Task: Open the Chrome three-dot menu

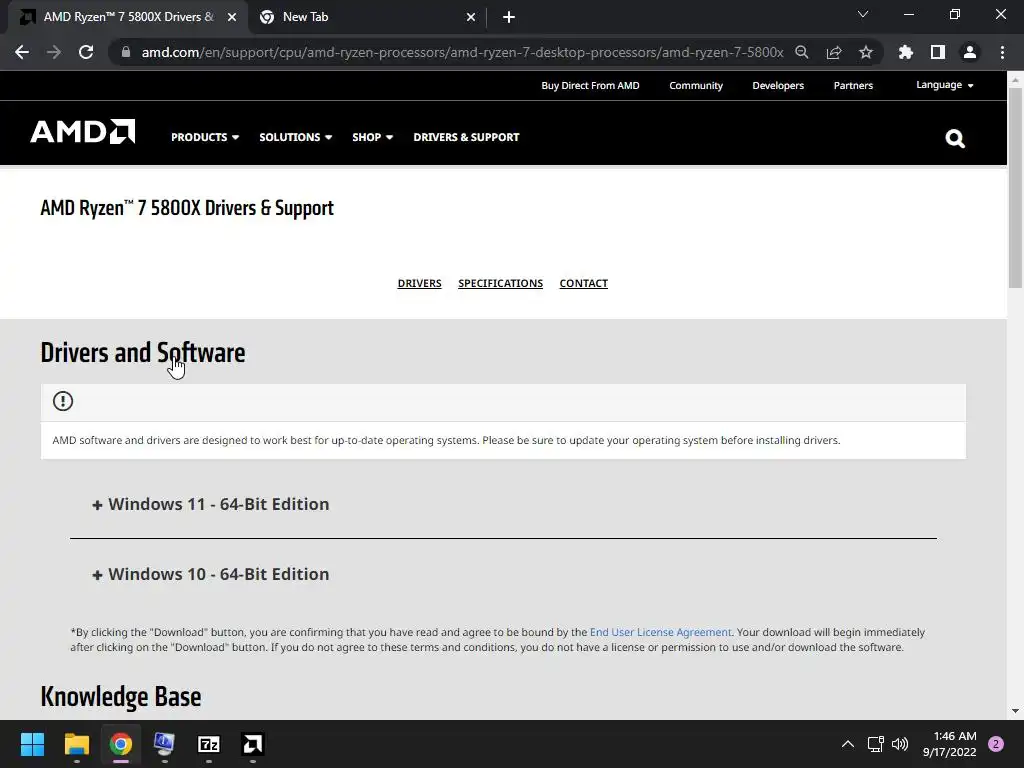Action: 1002,52
